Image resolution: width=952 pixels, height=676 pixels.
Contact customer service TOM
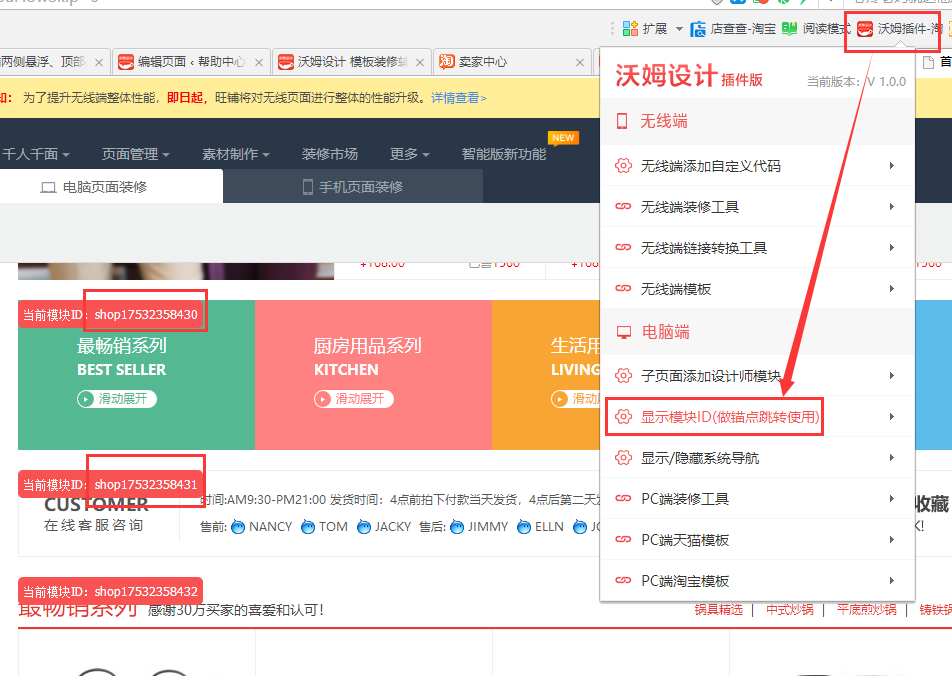(325, 527)
